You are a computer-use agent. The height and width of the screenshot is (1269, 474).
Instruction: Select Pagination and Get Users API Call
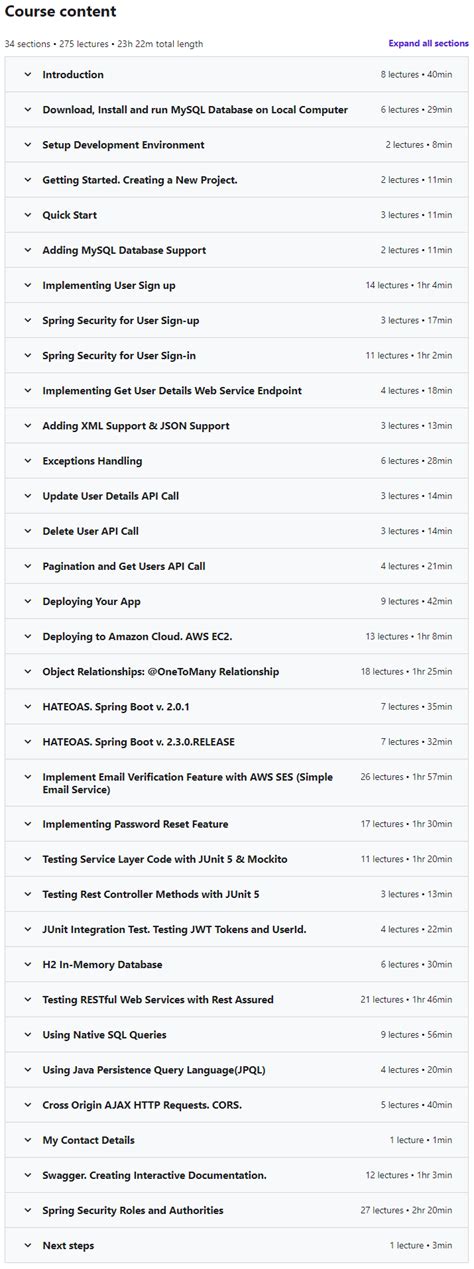(123, 566)
